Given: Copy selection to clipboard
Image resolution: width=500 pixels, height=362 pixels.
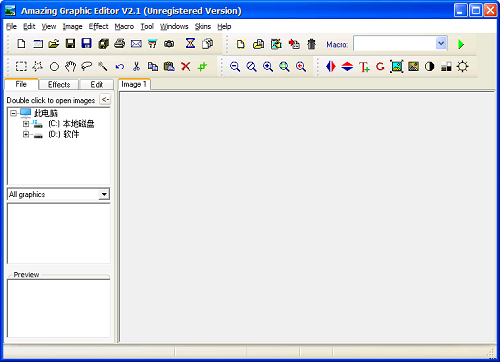Looking at the screenshot, I should click(x=153, y=66).
